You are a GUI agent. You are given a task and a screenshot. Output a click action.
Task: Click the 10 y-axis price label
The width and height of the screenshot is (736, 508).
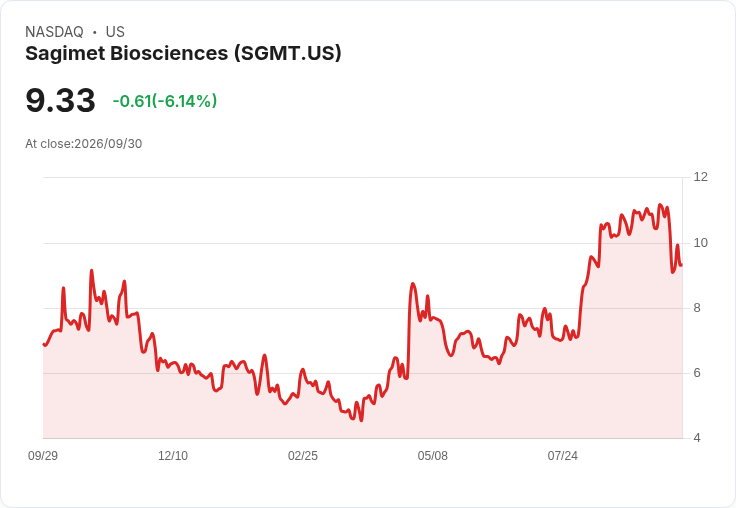[701, 243]
